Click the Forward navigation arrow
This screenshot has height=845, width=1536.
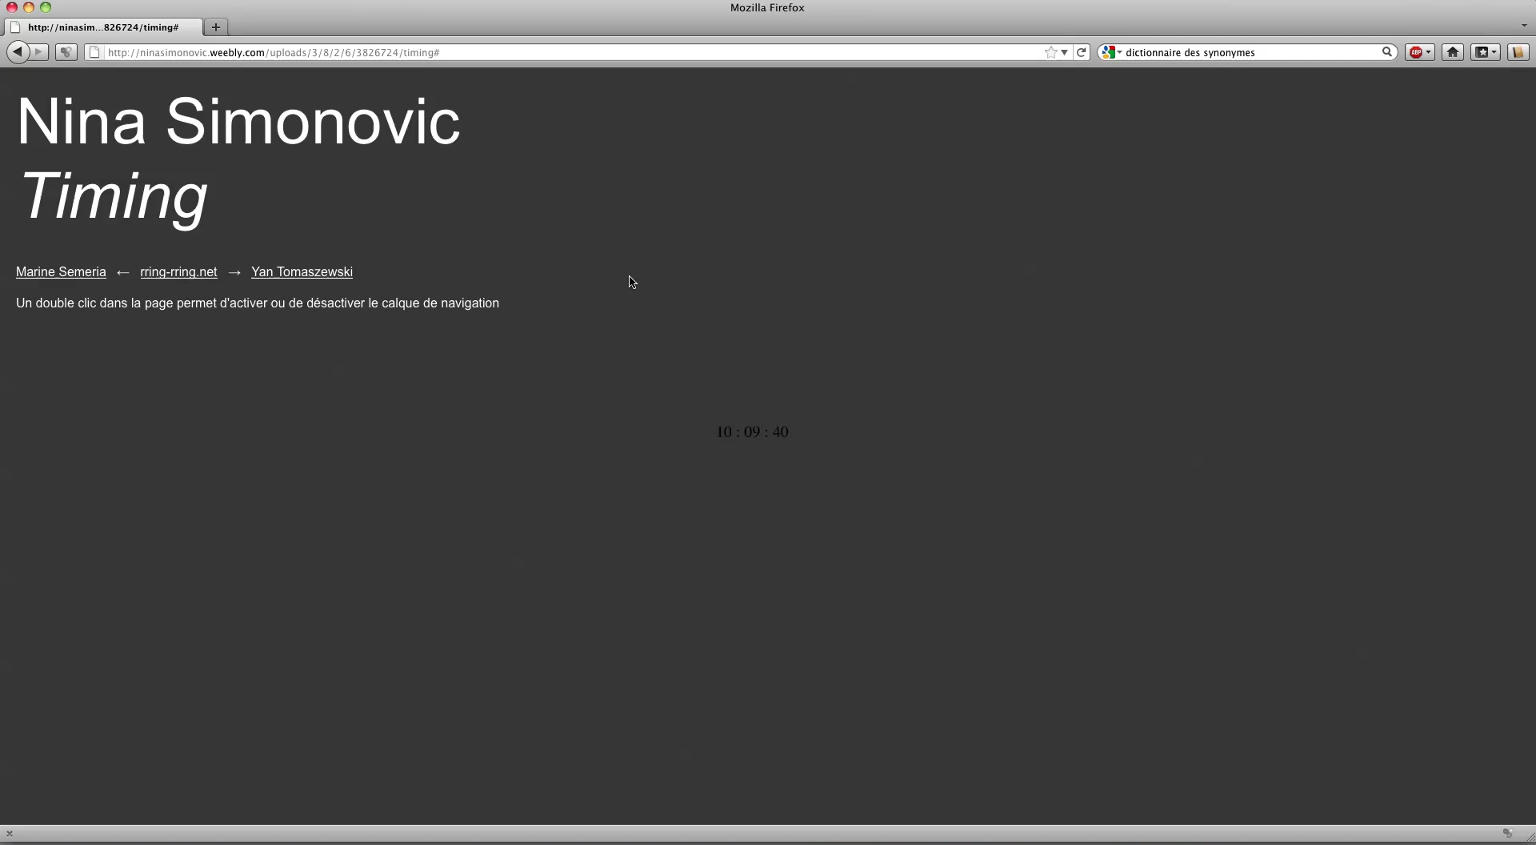pos(39,52)
